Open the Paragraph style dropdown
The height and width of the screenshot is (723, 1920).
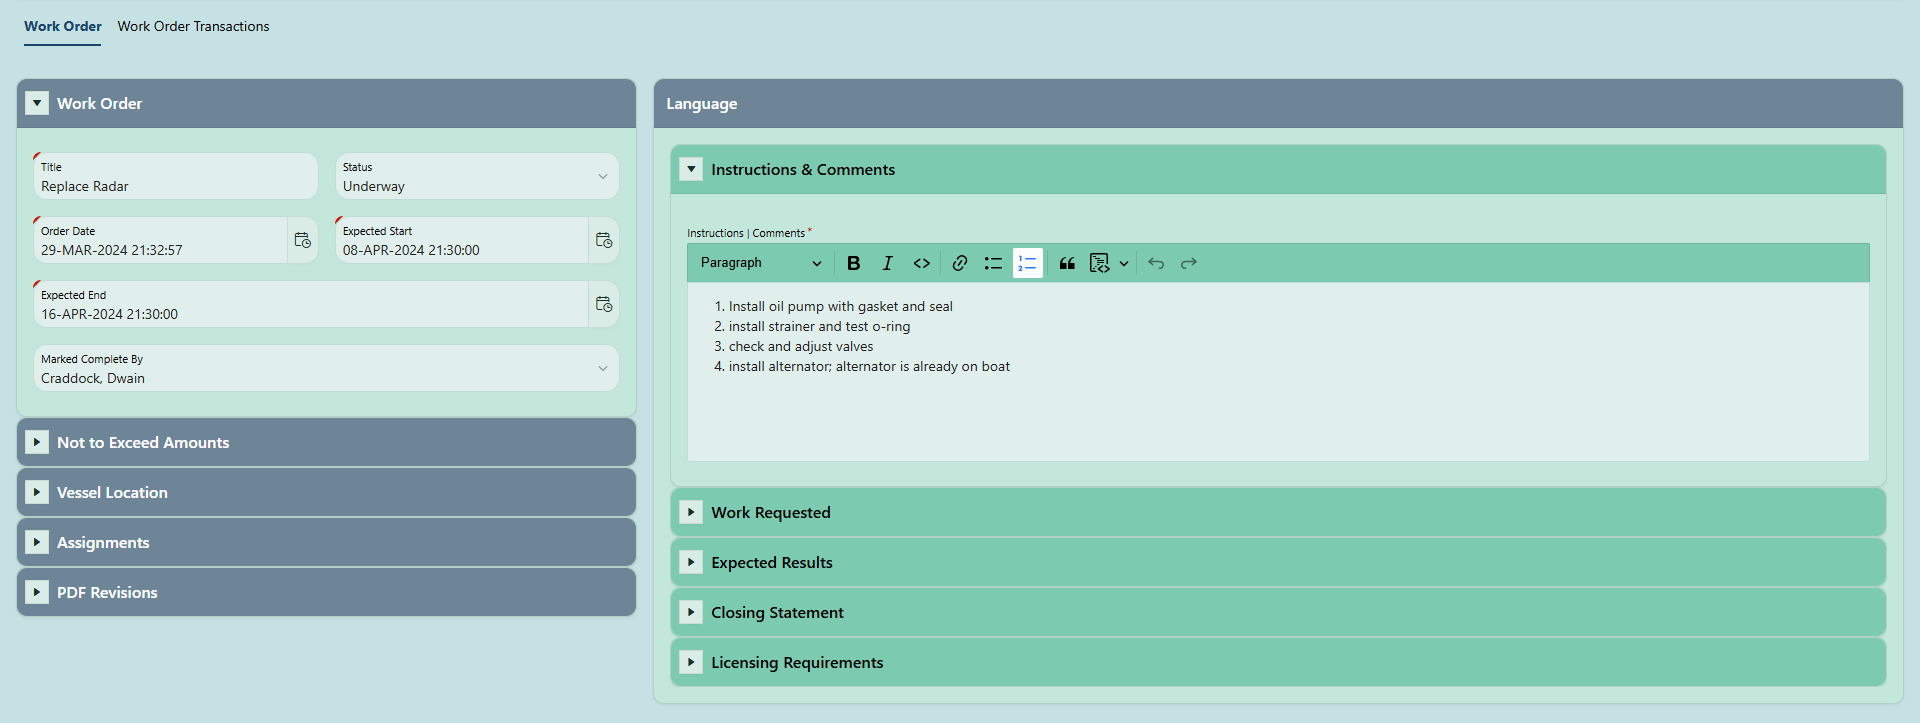click(x=760, y=263)
